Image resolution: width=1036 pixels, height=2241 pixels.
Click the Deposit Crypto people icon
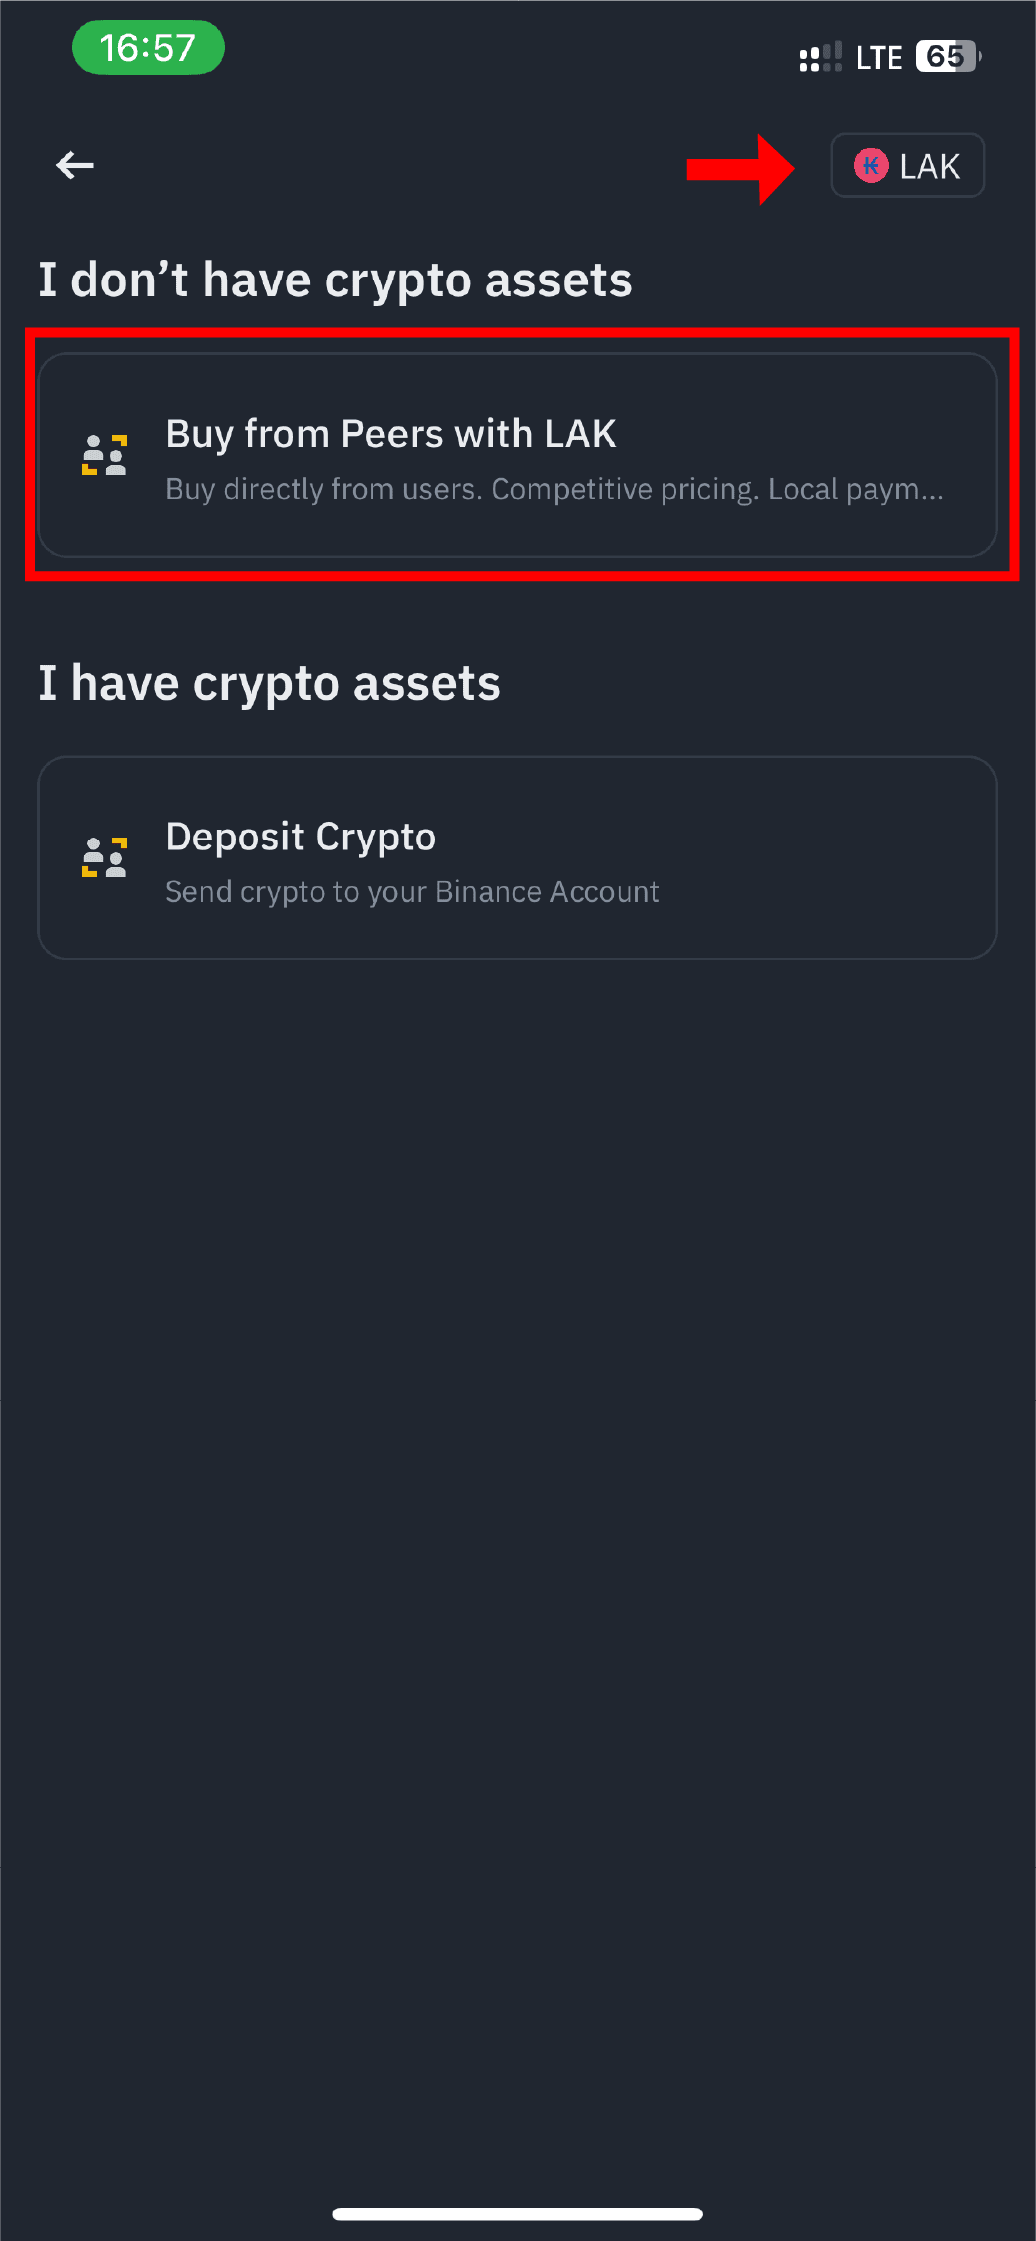104,858
